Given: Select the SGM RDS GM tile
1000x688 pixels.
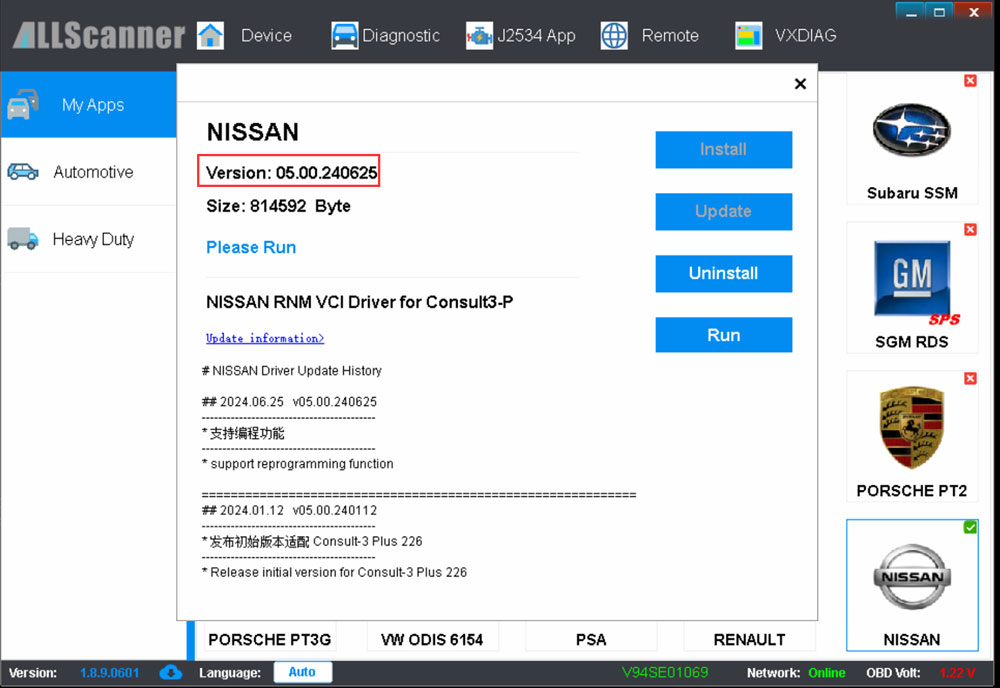Looking at the screenshot, I should [911, 287].
